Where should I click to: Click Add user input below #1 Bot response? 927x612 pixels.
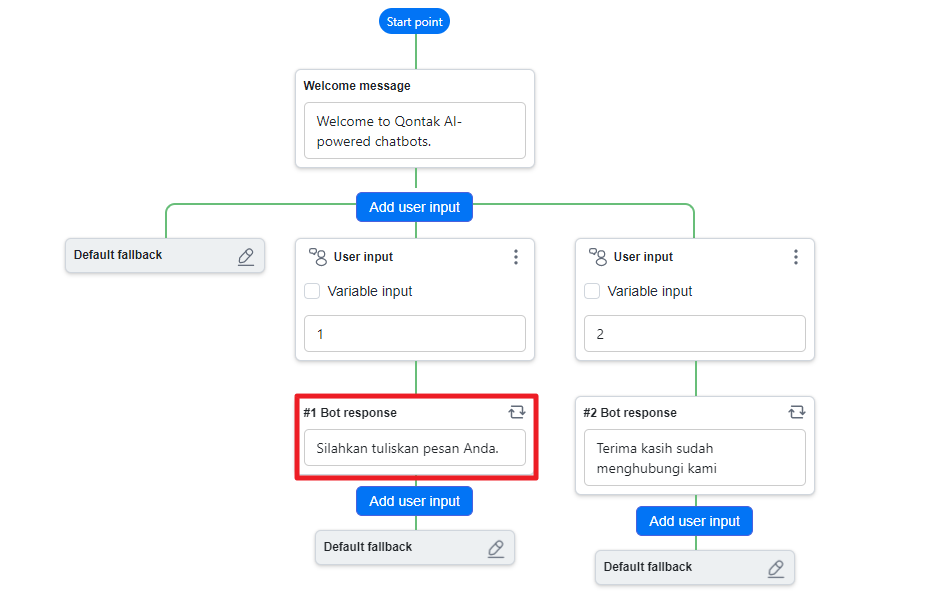(x=414, y=501)
